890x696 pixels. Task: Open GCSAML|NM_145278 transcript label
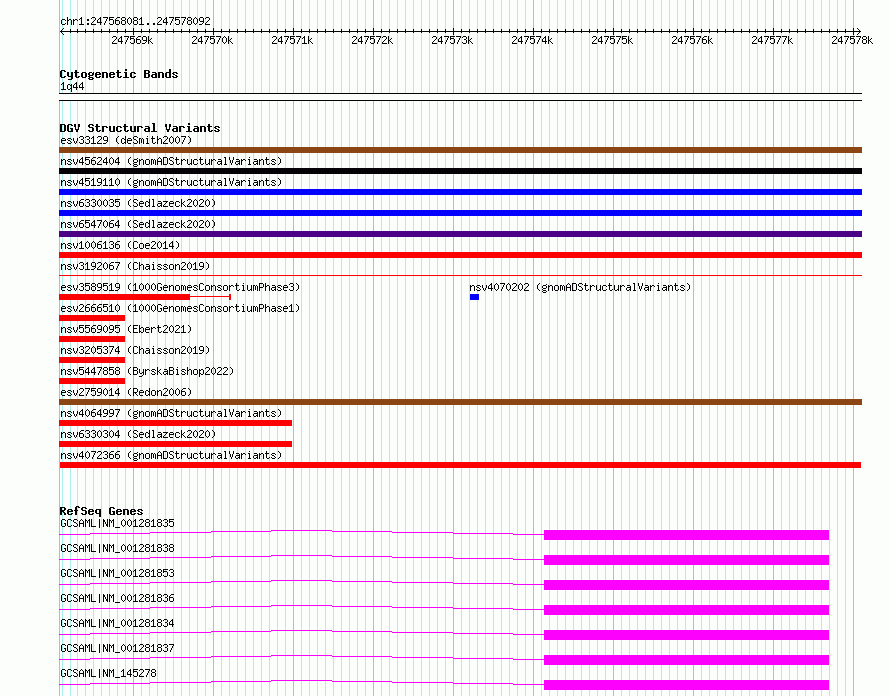coord(108,673)
